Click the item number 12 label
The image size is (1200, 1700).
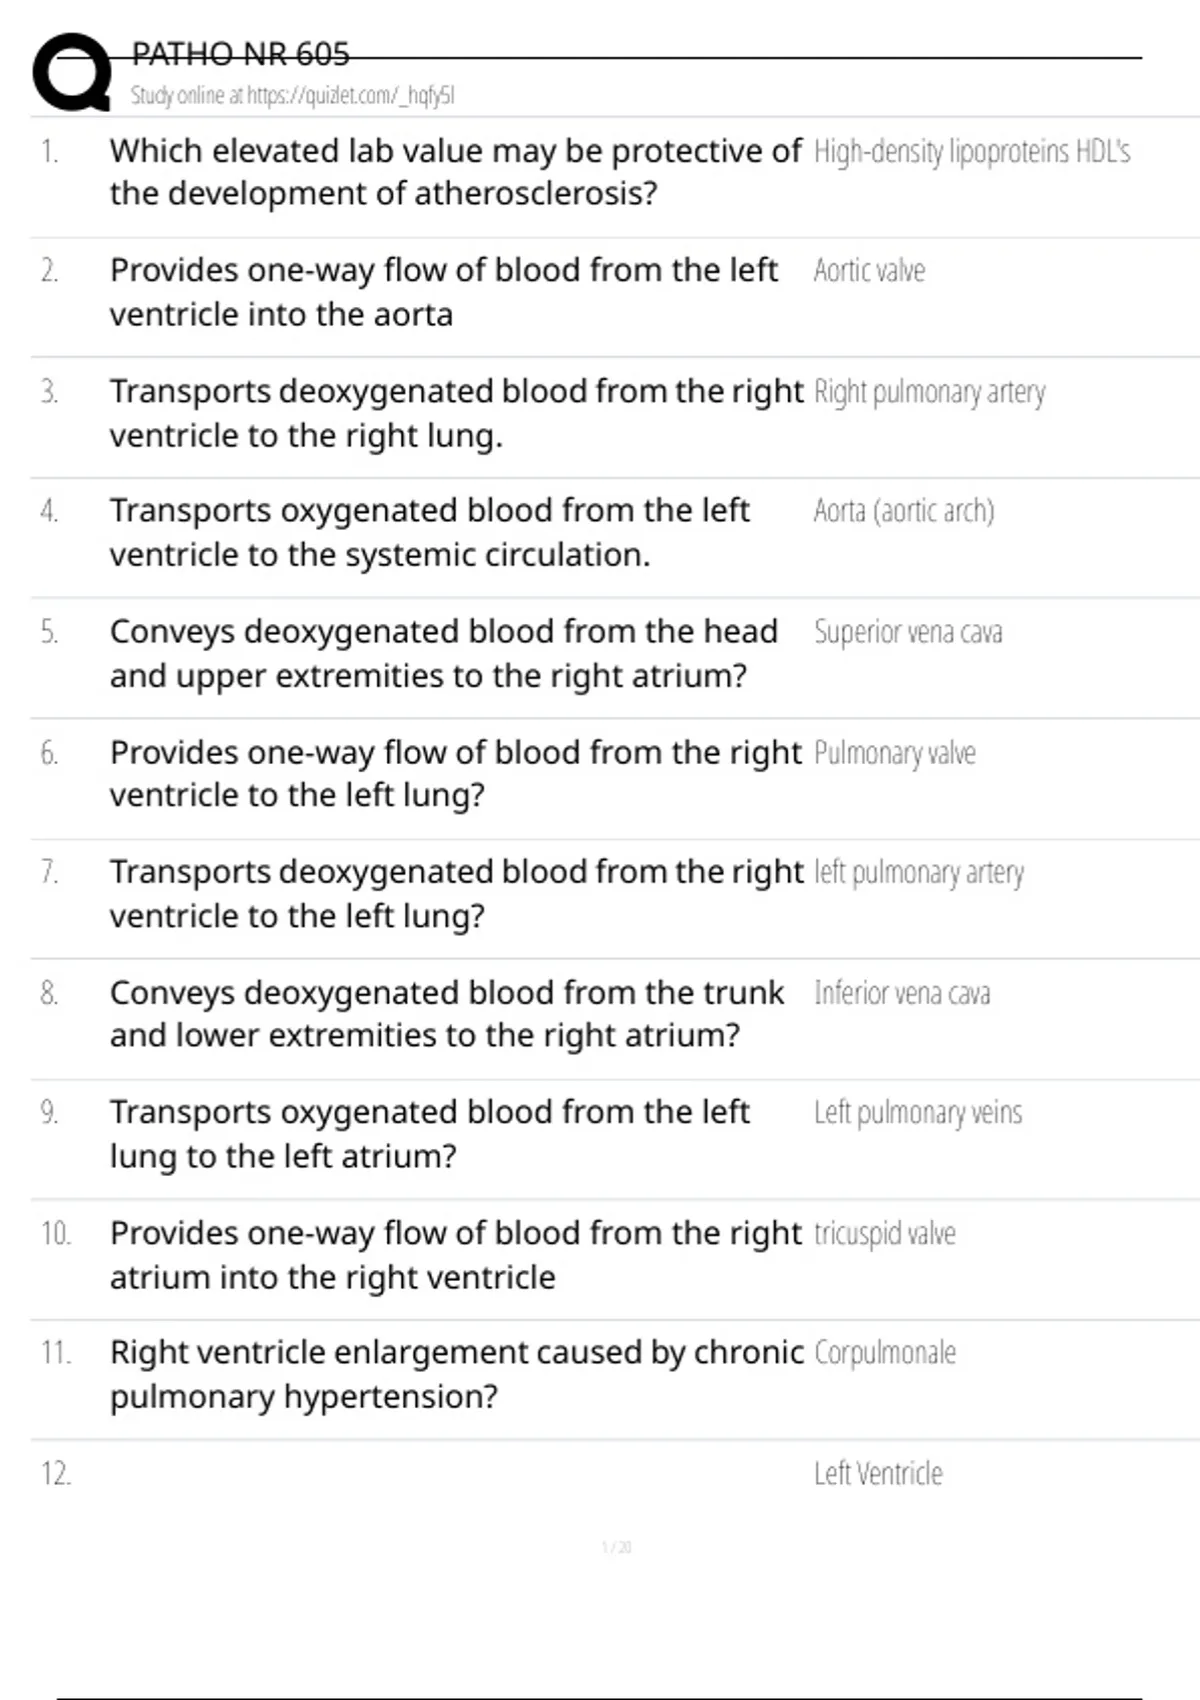pos(56,1474)
